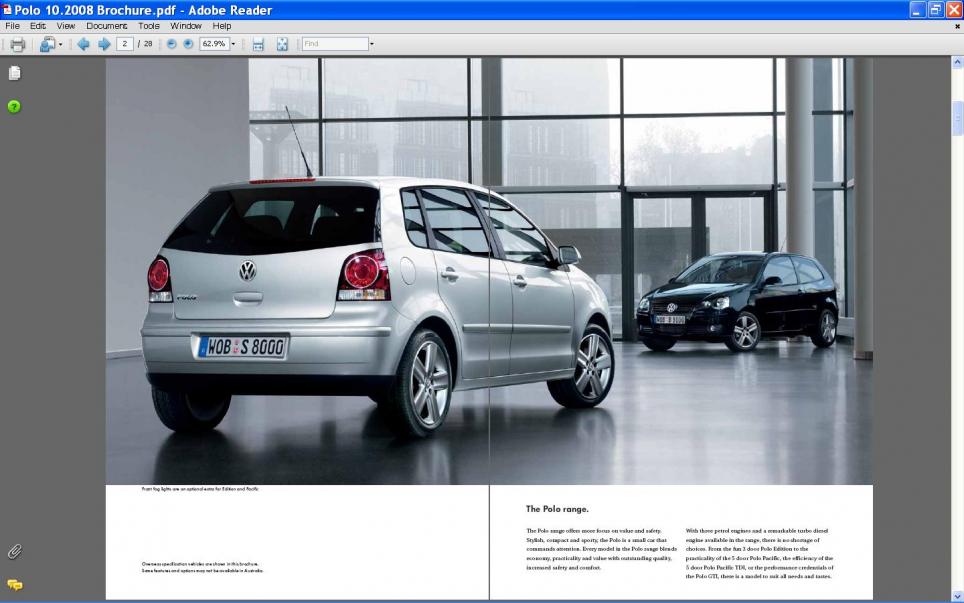Open the Pages panel in sidebar
964x603 pixels.
[x=14, y=73]
